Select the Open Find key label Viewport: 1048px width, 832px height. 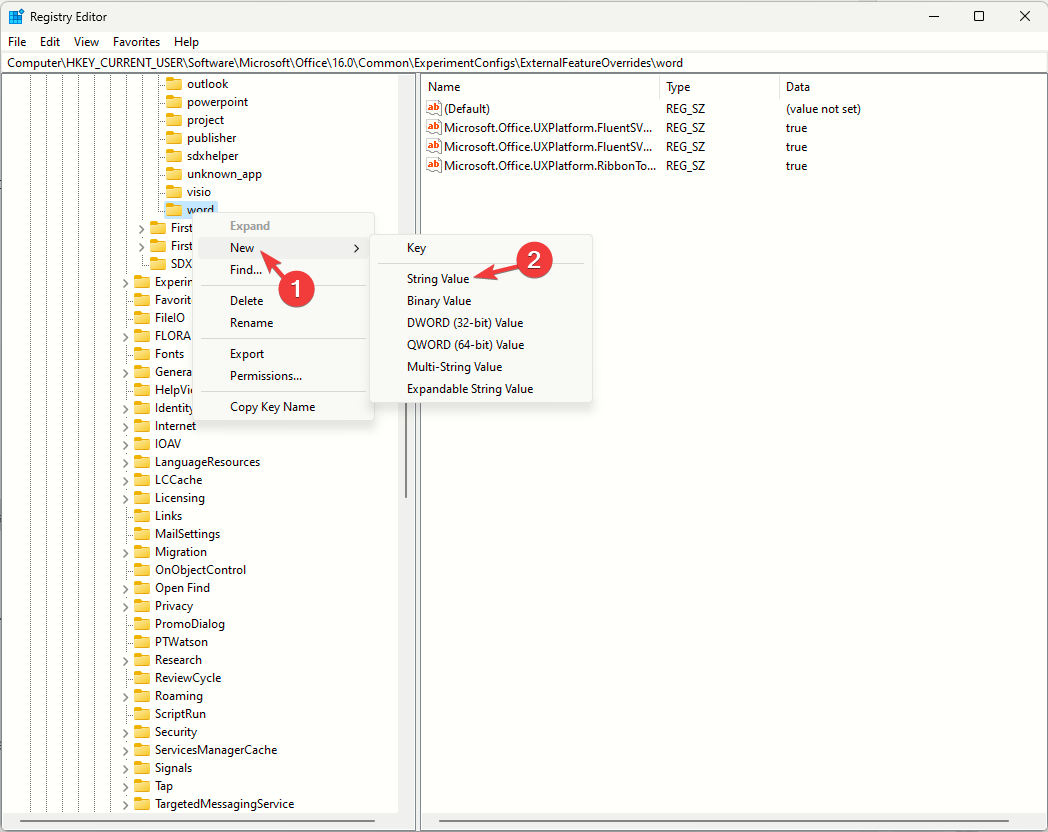click(x=182, y=587)
